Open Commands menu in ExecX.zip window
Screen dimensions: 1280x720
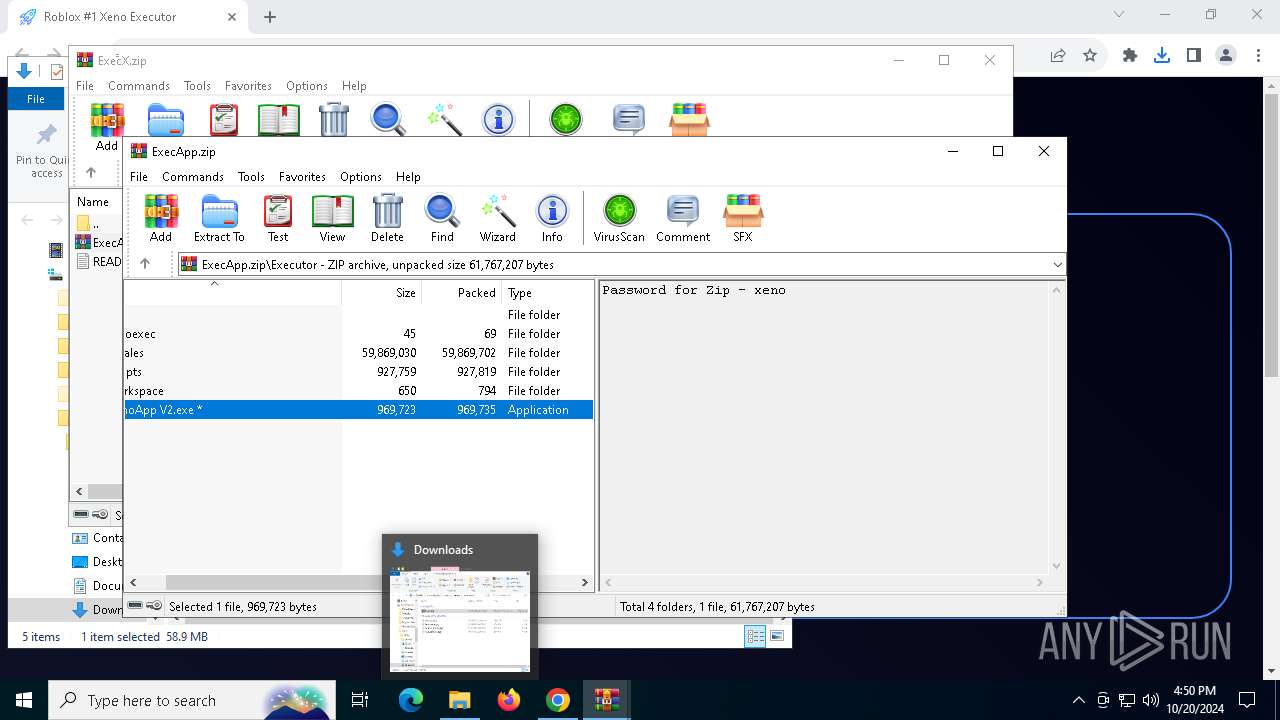point(139,86)
